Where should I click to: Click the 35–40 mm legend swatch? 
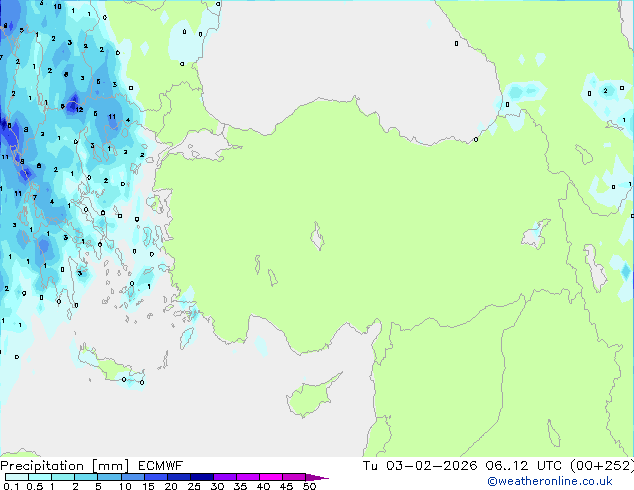[x=247, y=477]
